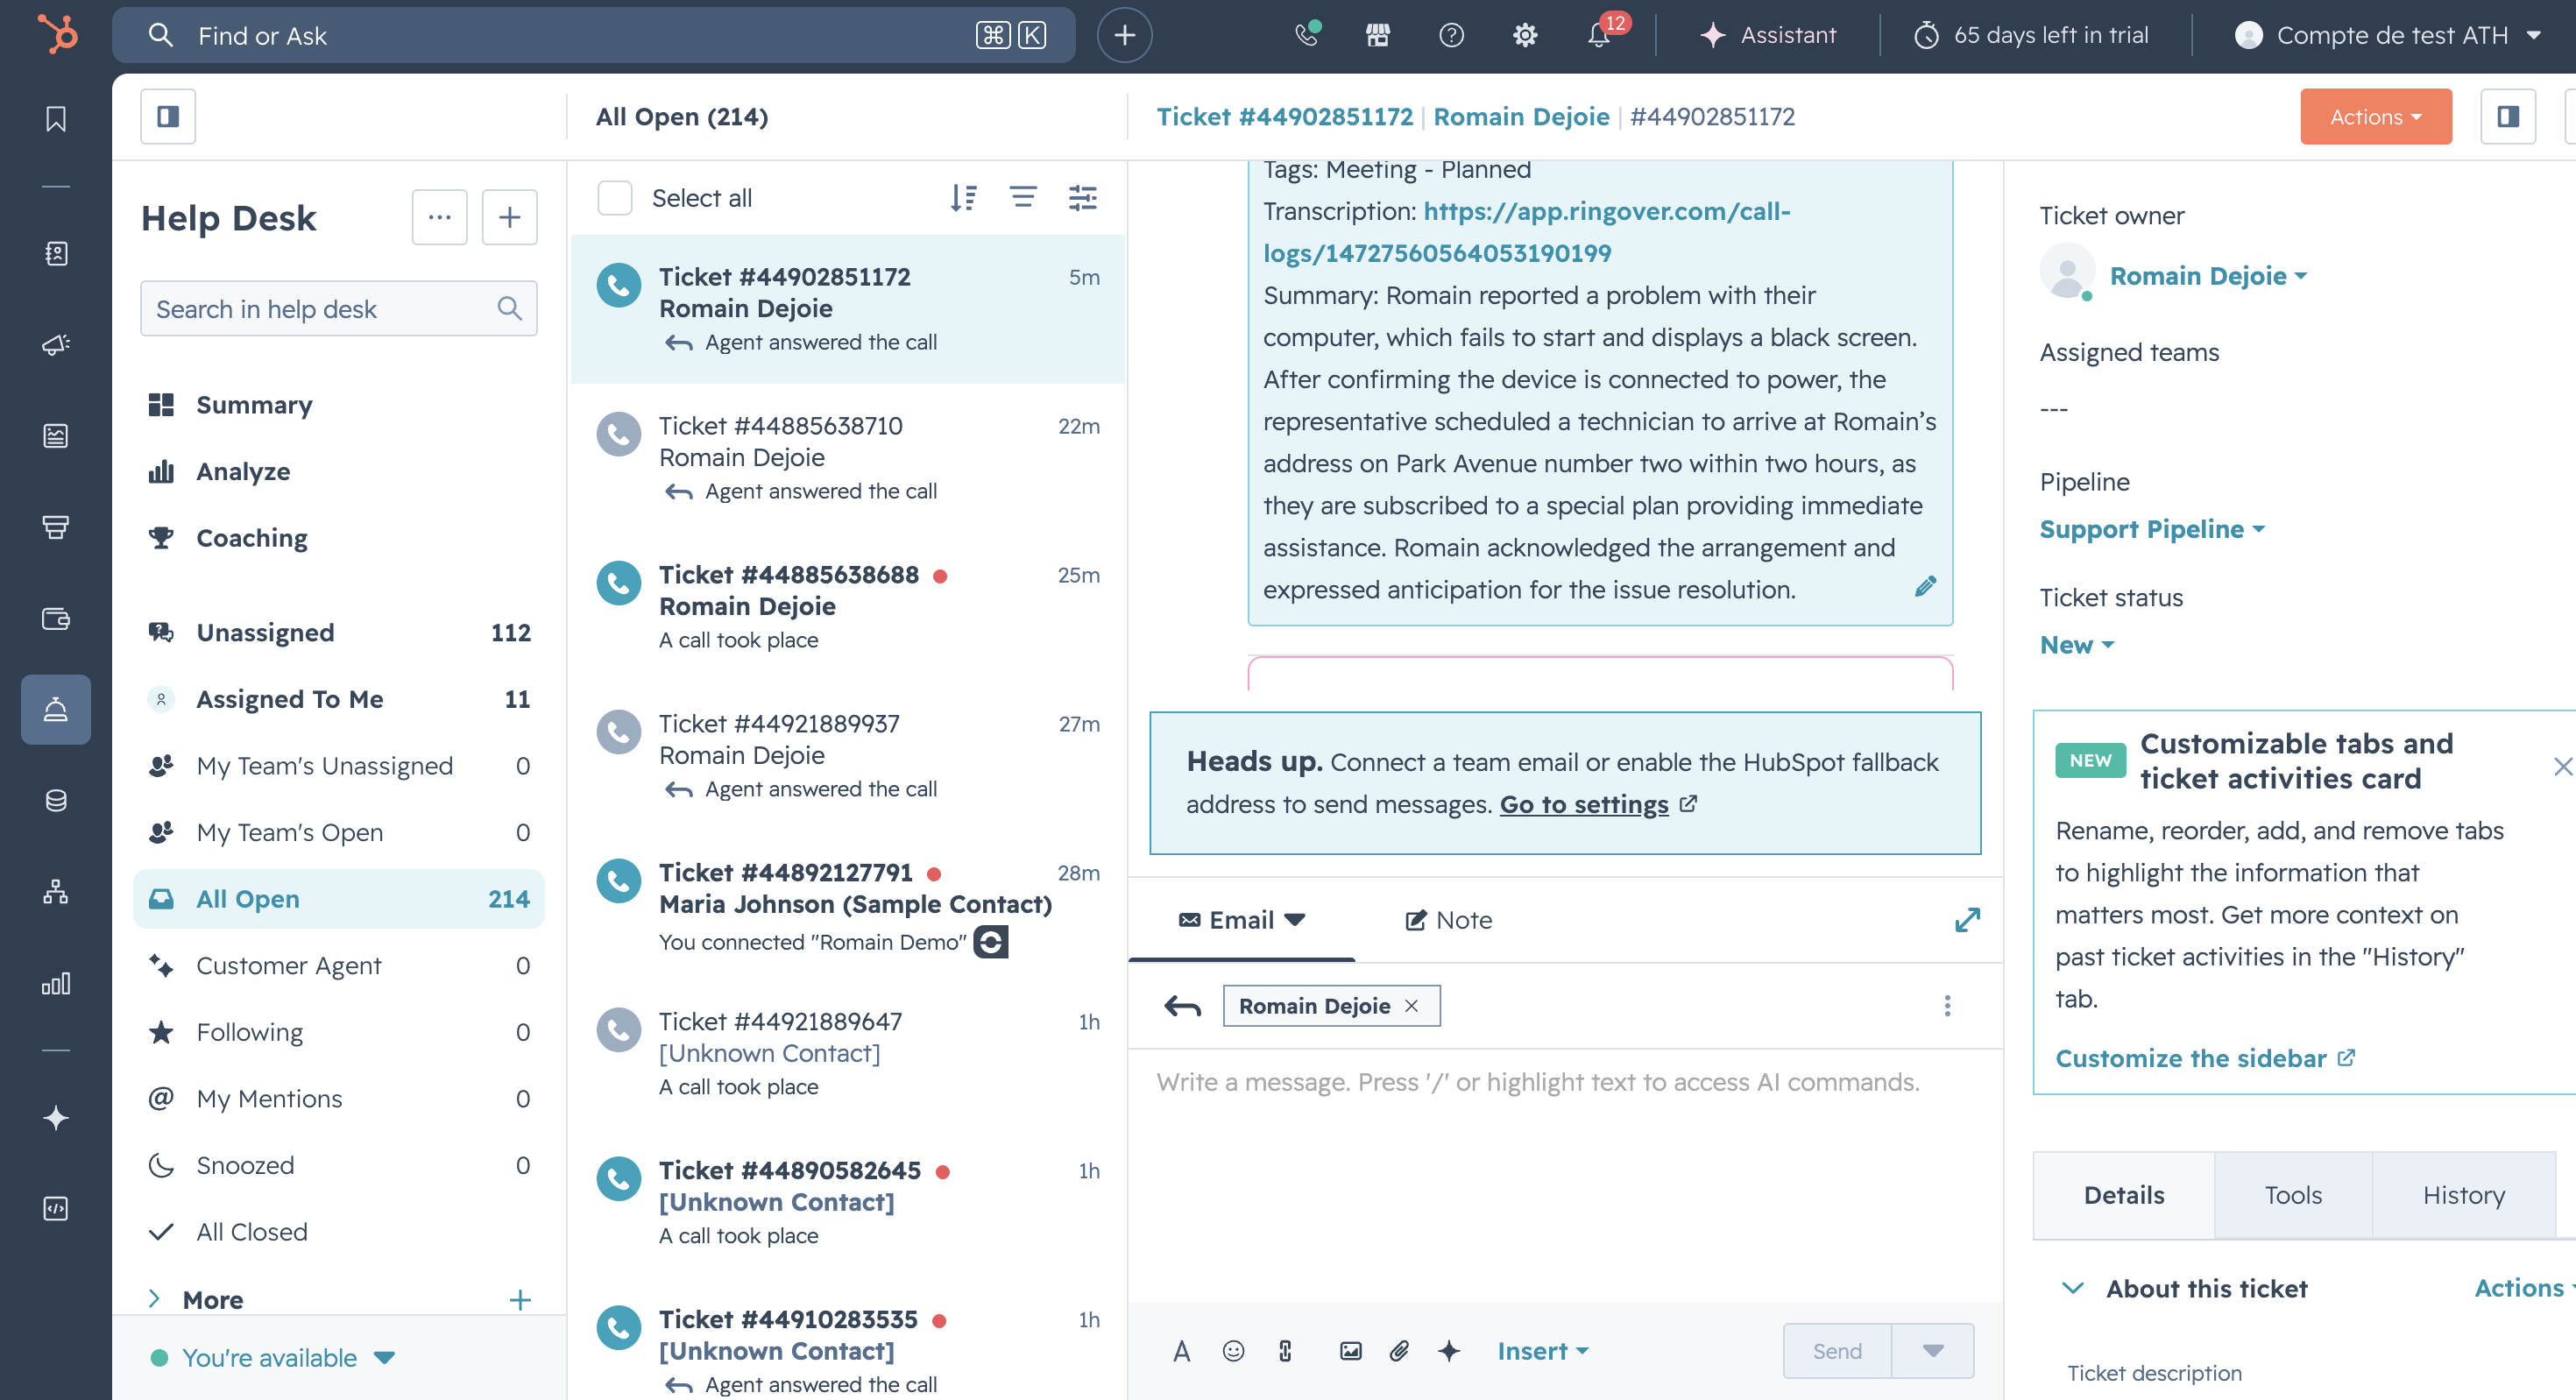Viewport: 2576px width, 1400px height.
Task: Click the orange Actions button
Action: tap(2375, 116)
